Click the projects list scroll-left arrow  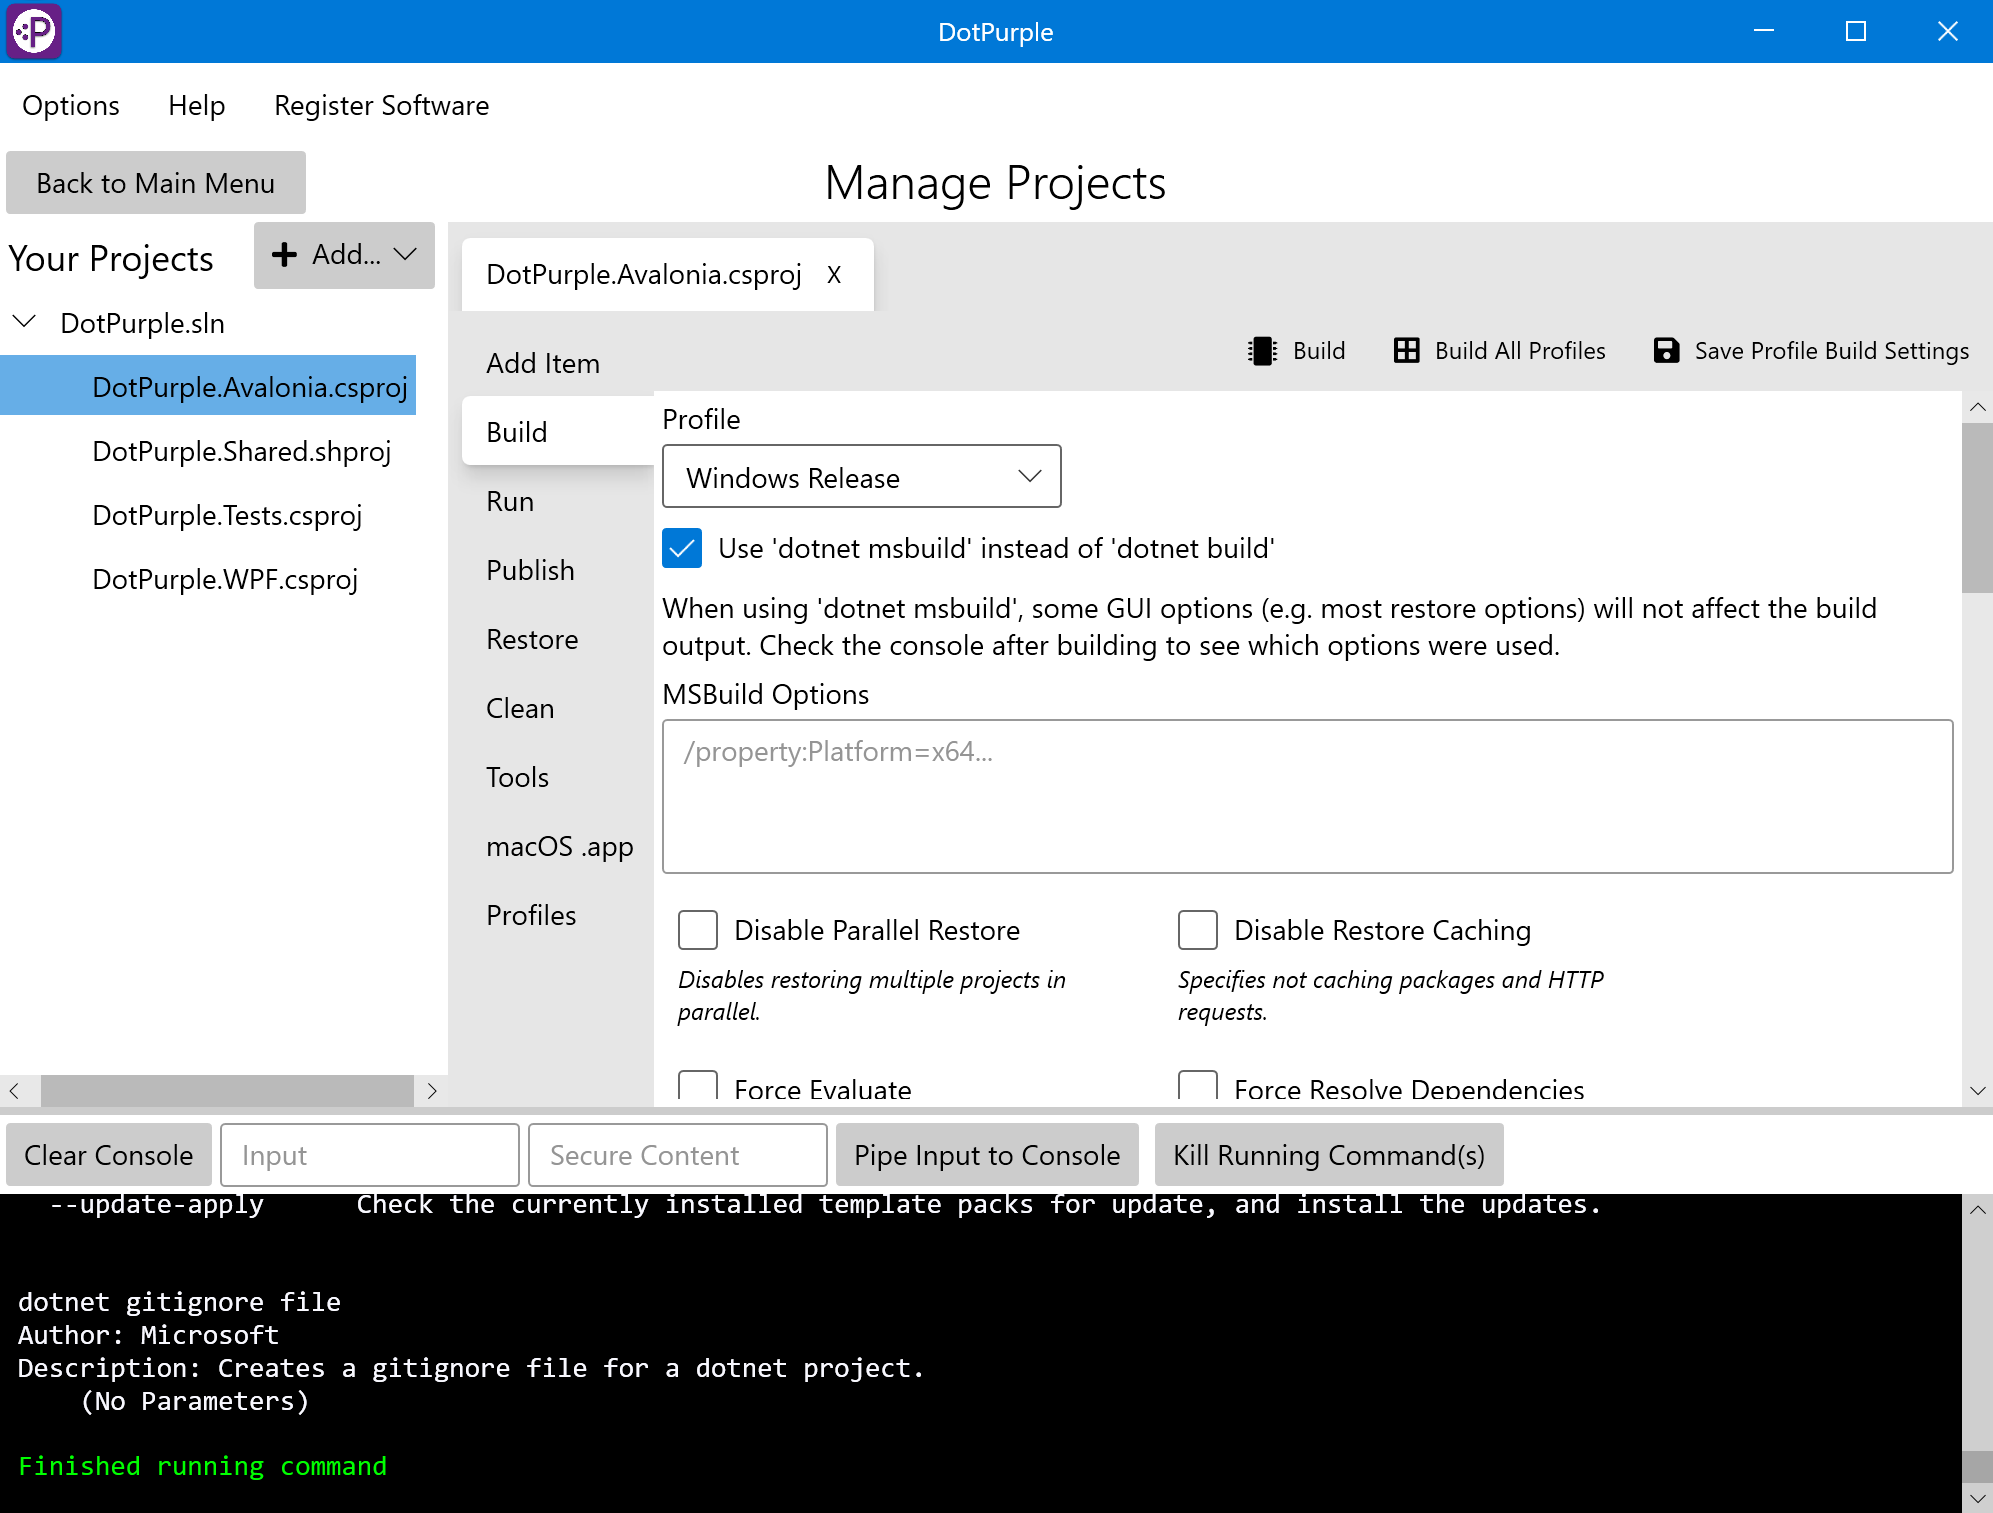pos(14,1090)
